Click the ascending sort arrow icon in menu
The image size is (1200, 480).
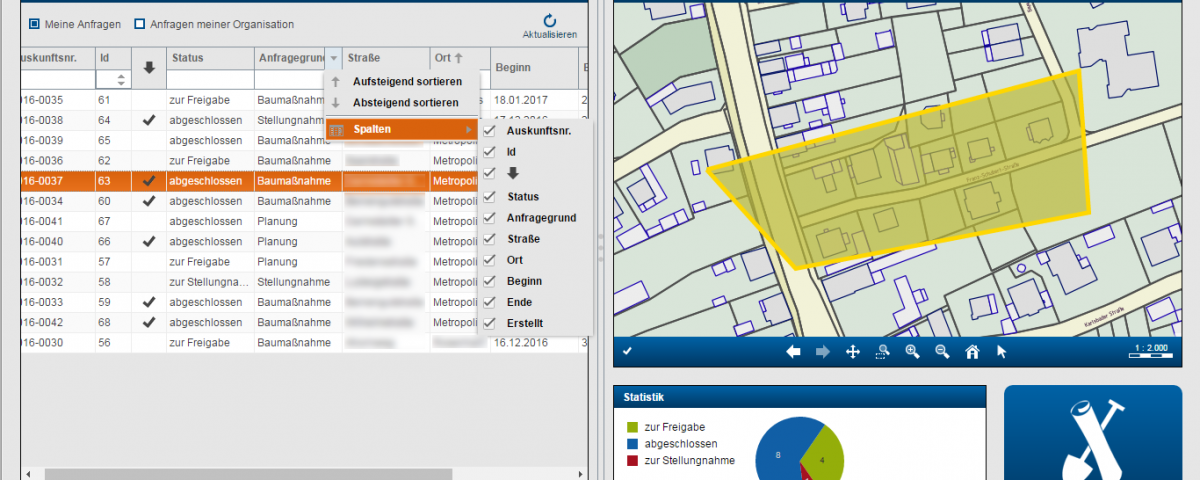[x=336, y=81]
